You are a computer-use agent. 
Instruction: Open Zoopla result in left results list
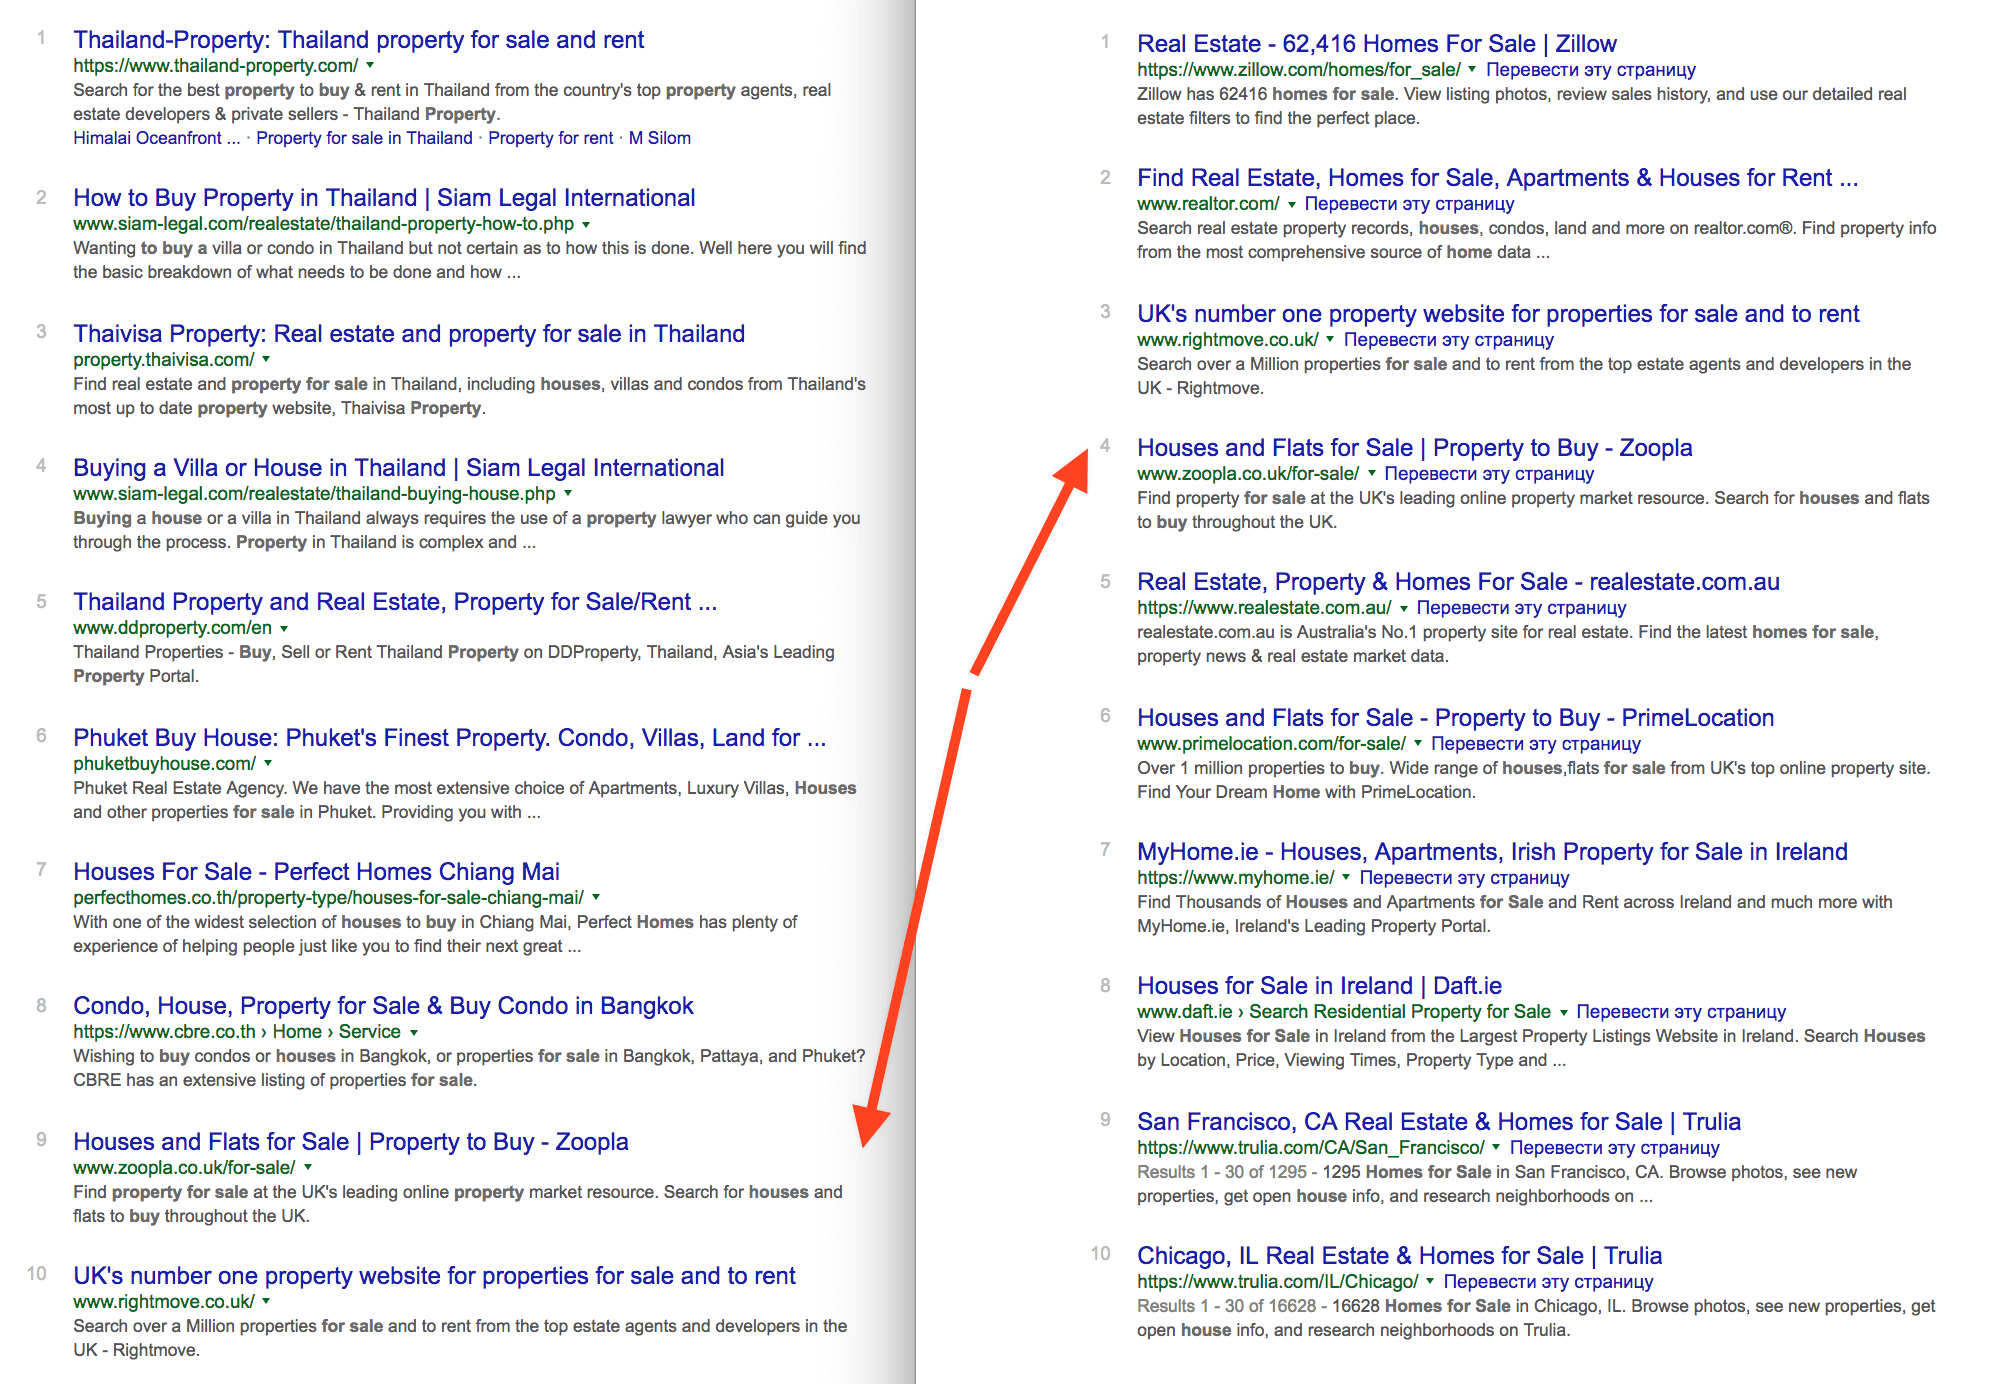(350, 1142)
